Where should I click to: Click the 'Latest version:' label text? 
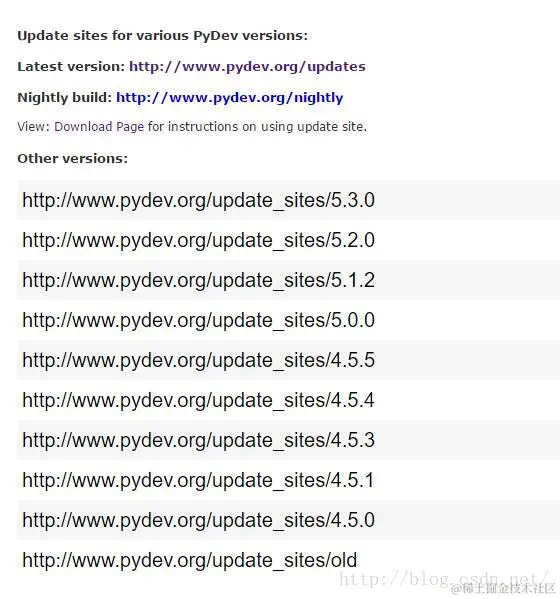pyautogui.click(x=71, y=67)
